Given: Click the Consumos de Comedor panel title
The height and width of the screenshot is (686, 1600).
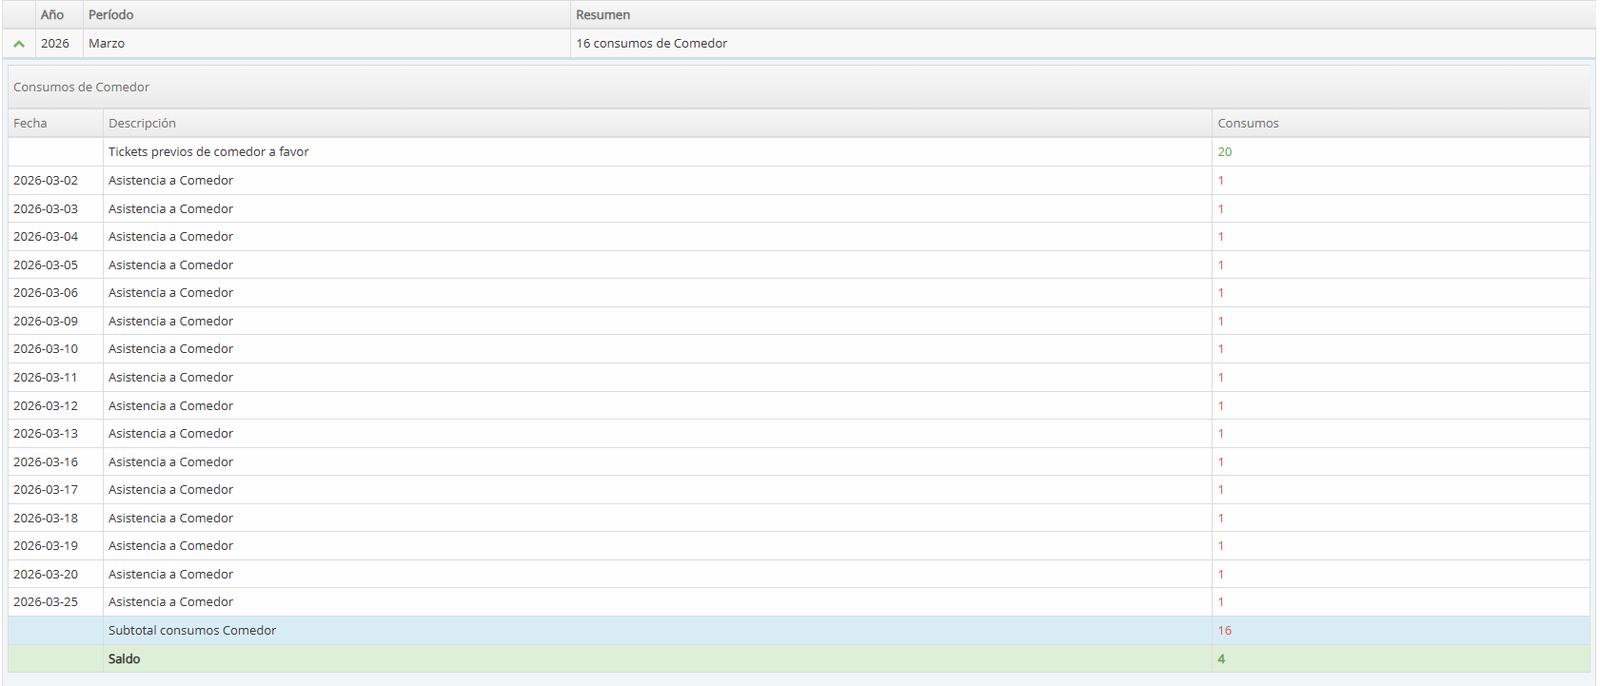Looking at the screenshot, I should pos(81,87).
